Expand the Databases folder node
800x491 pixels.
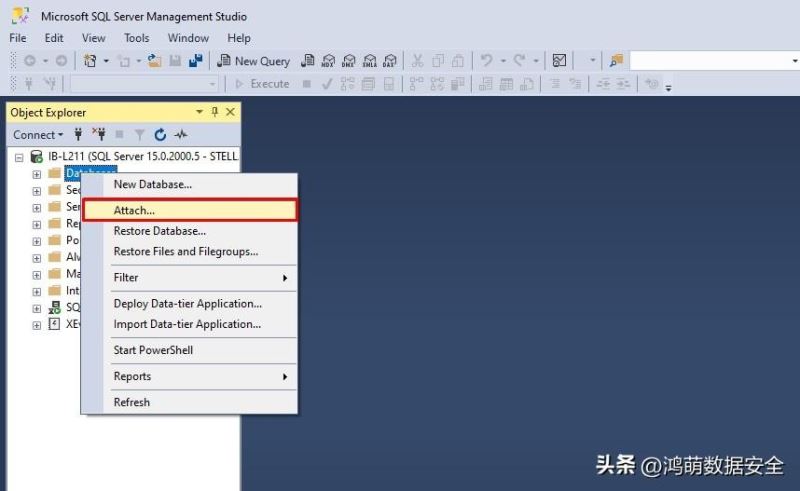37,175
